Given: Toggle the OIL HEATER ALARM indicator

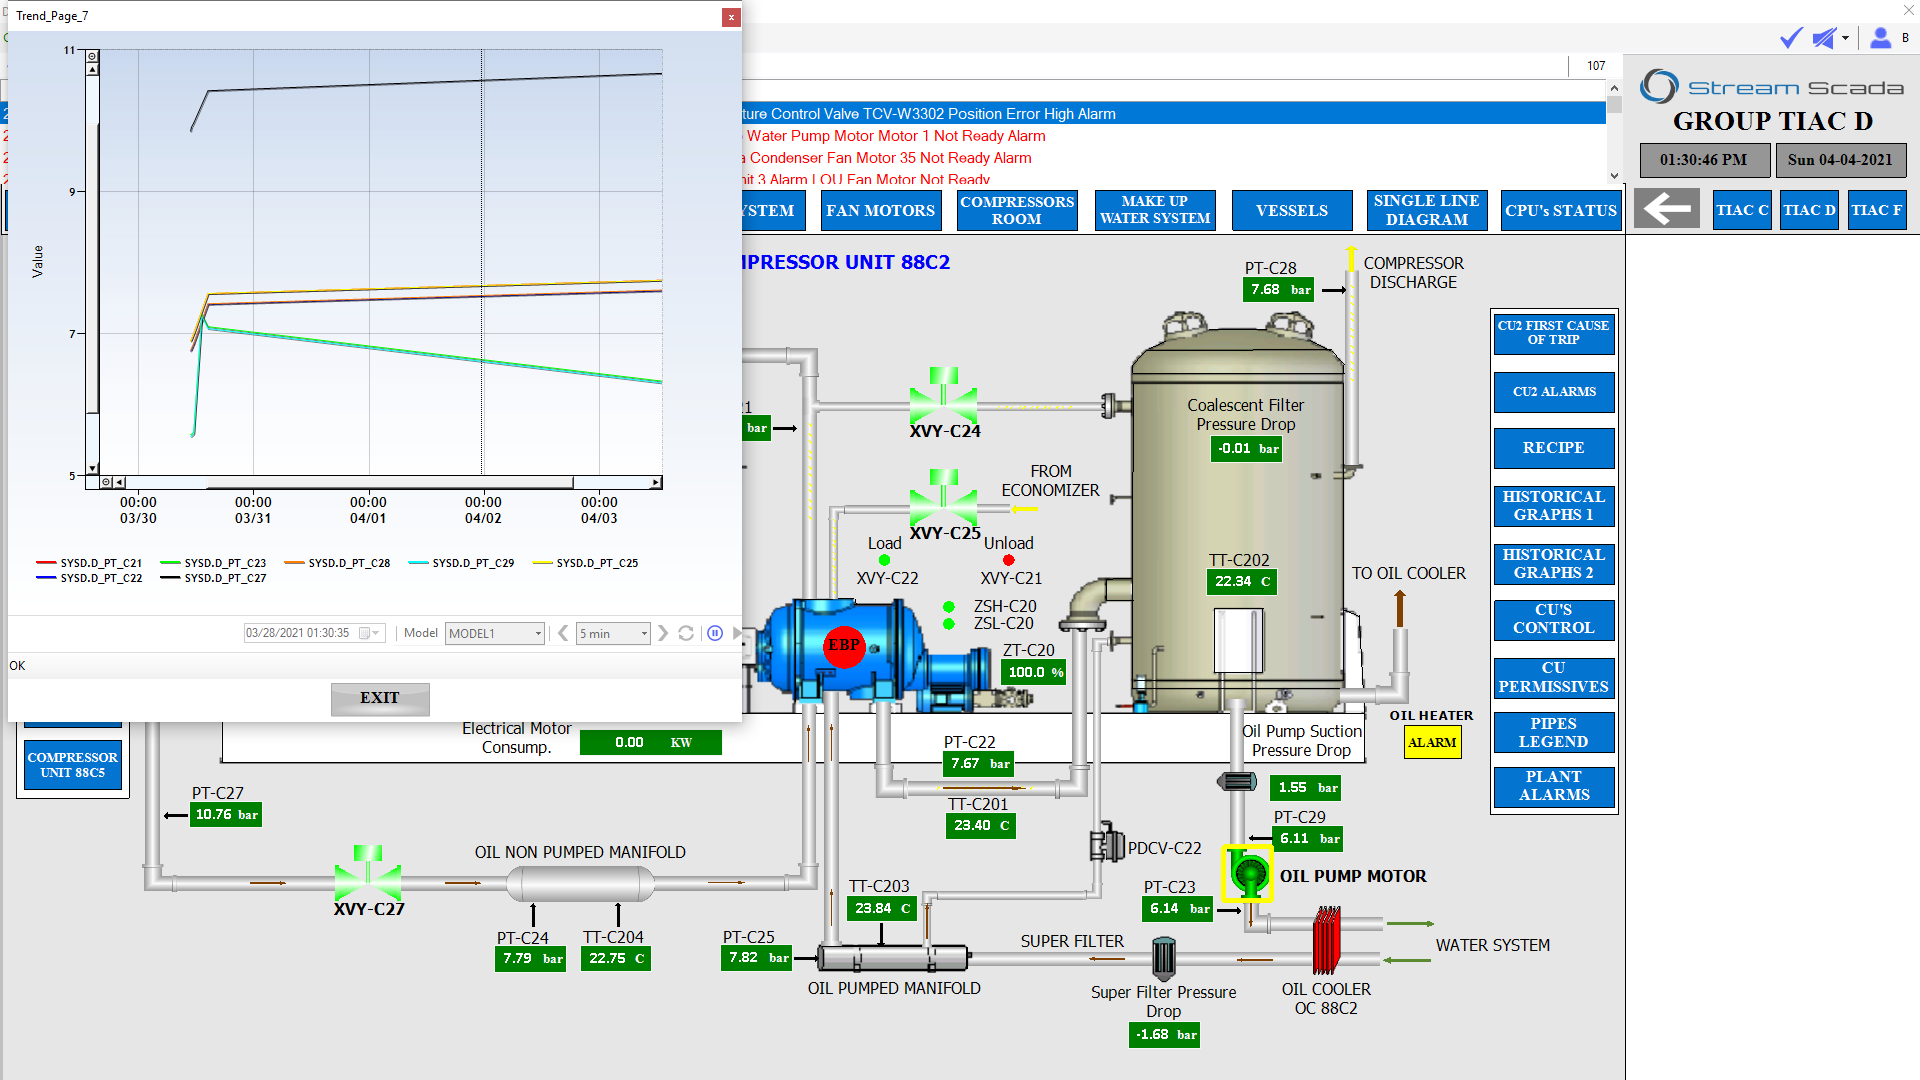Looking at the screenshot, I should (x=1432, y=741).
